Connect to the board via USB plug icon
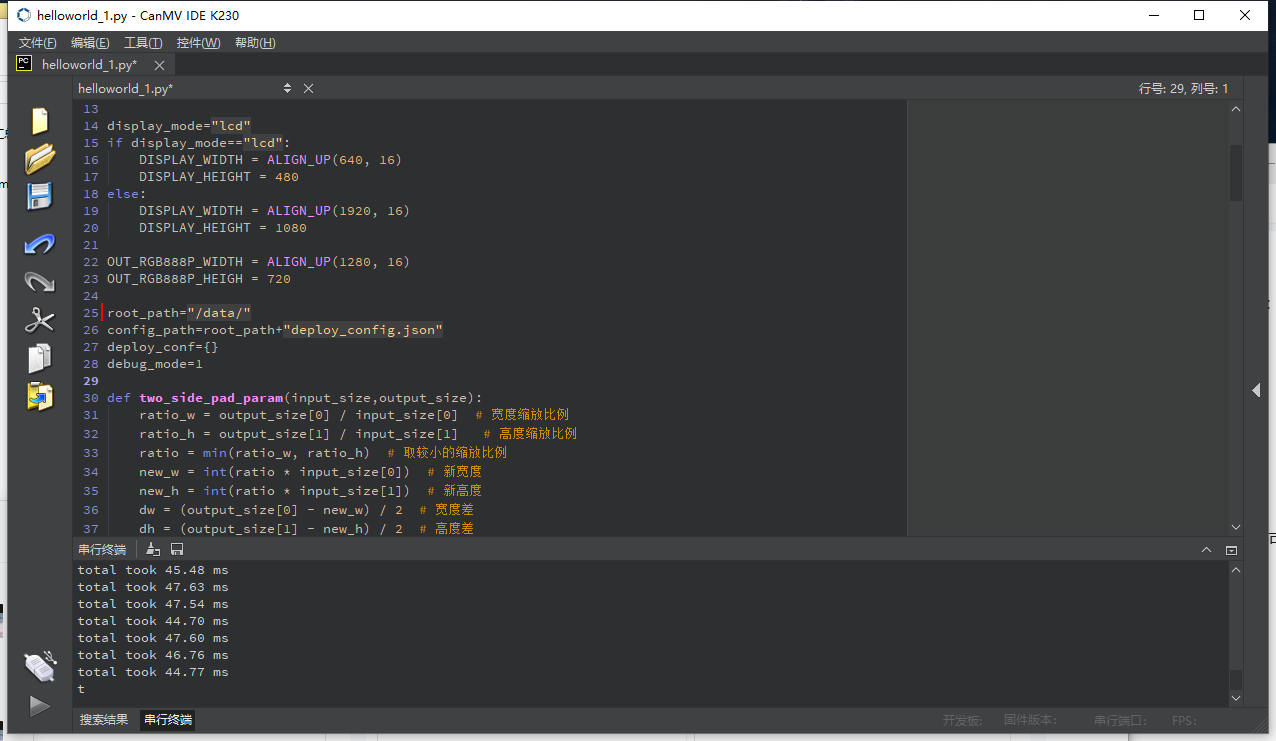This screenshot has height=741, width=1276. tap(40, 666)
